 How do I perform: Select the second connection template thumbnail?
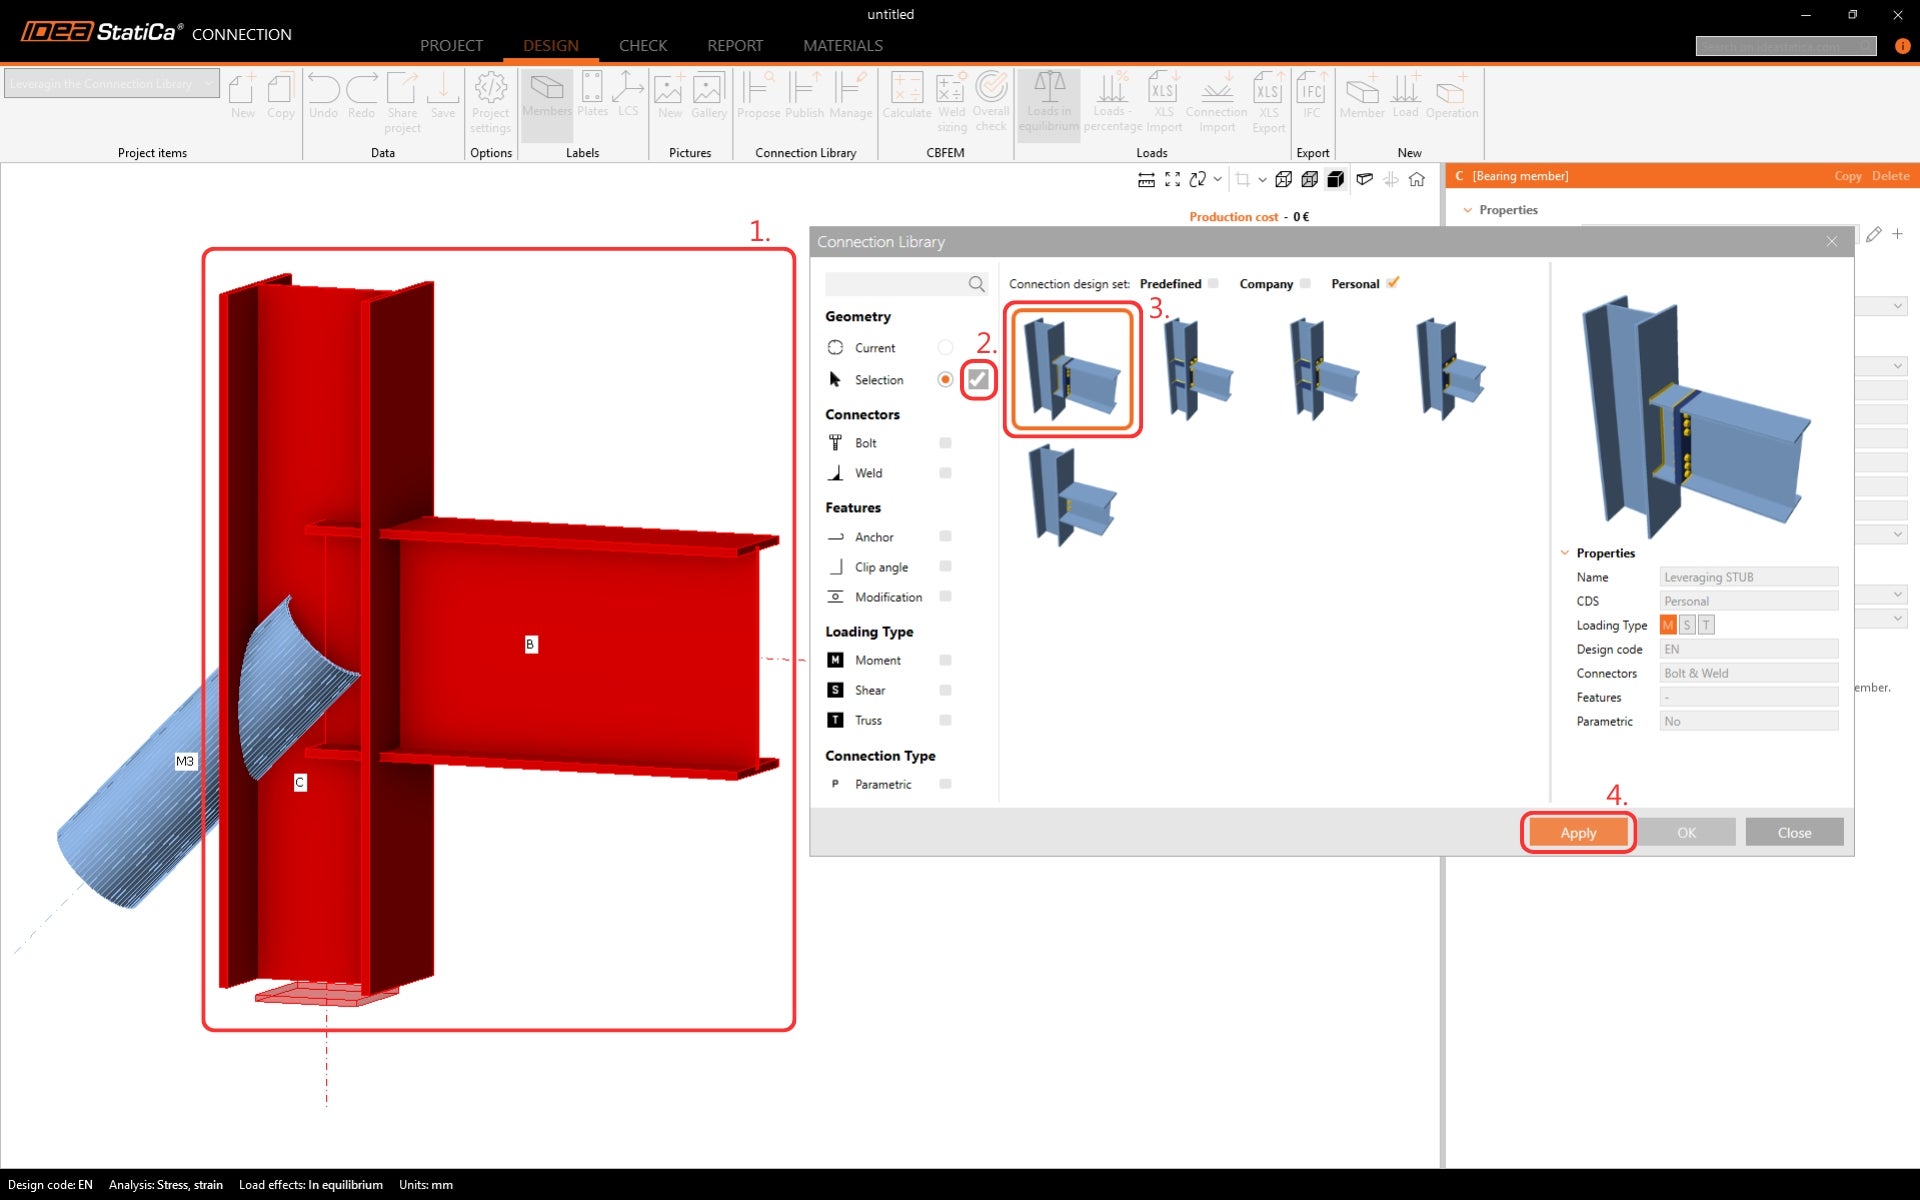point(1197,369)
